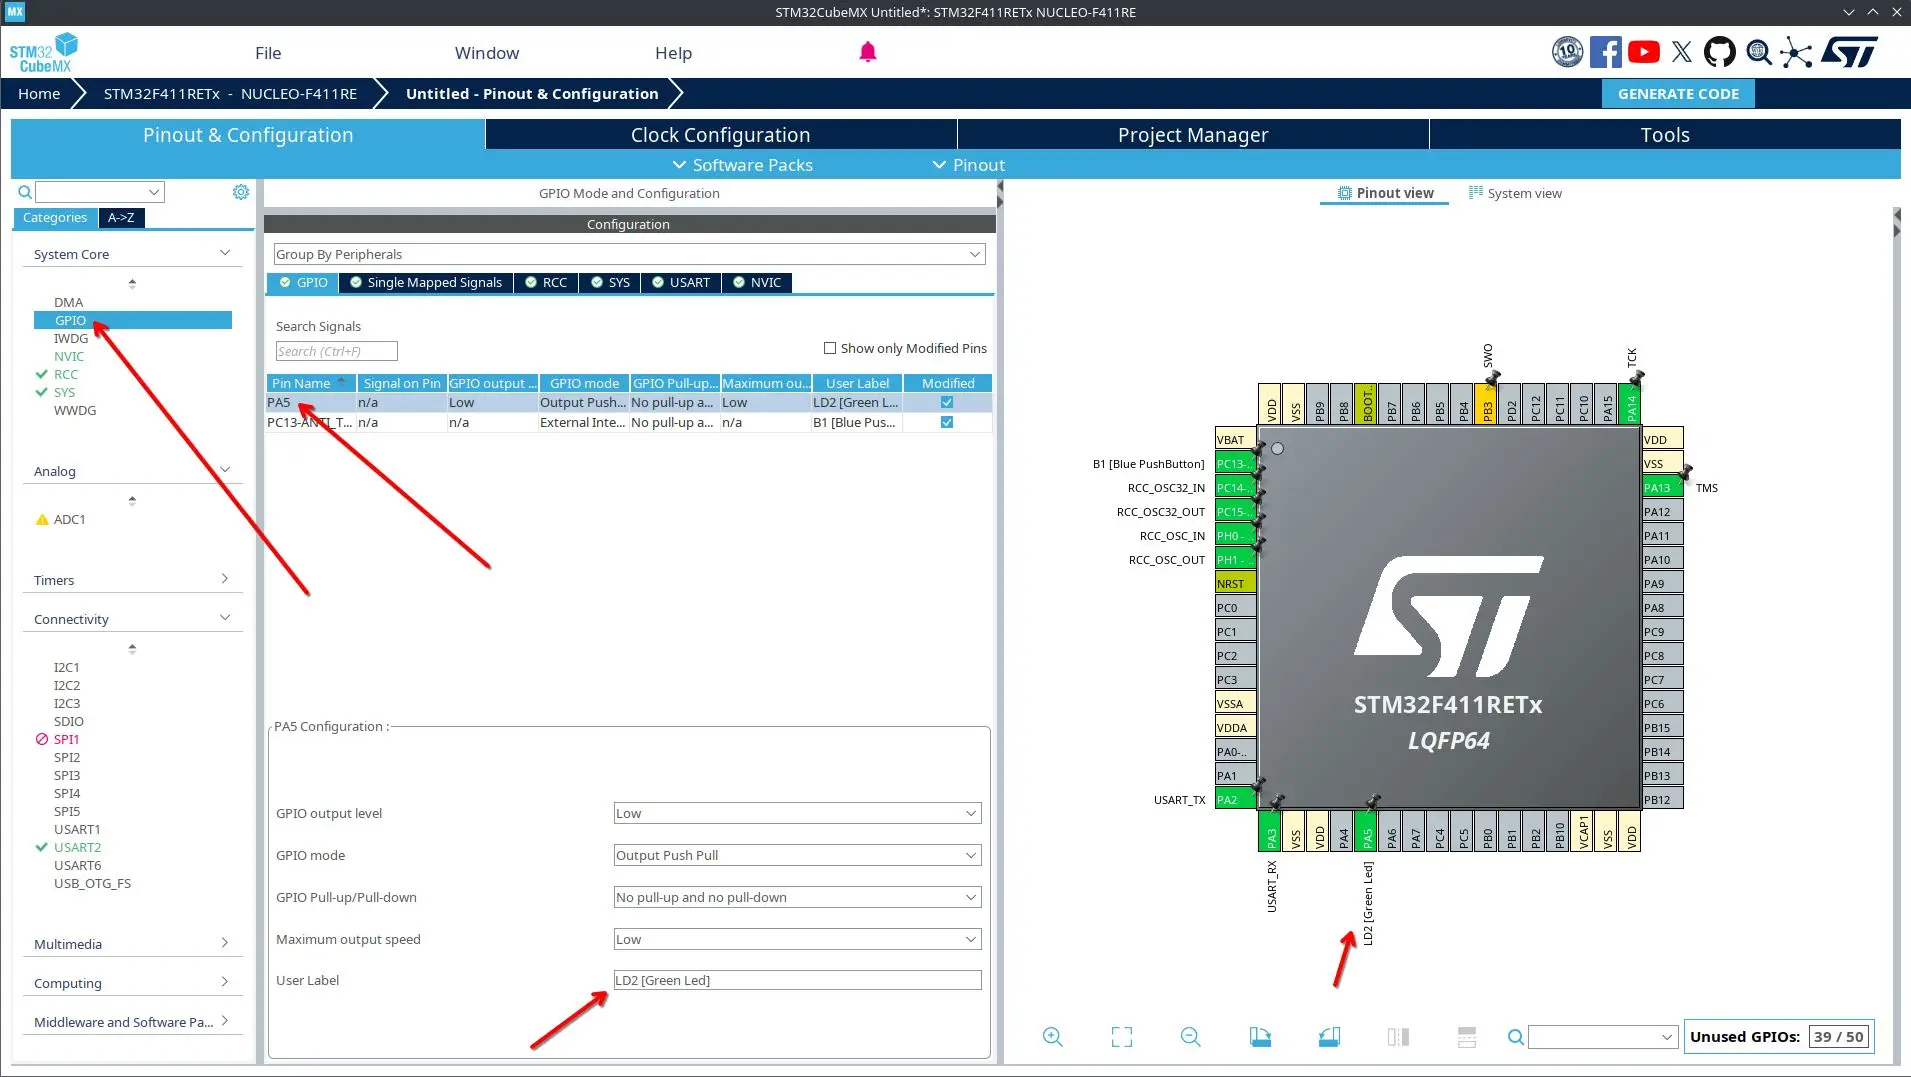Sort table by Pin Name column
Image resolution: width=1911 pixels, height=1077 pixels.
(x=311, y=383)
